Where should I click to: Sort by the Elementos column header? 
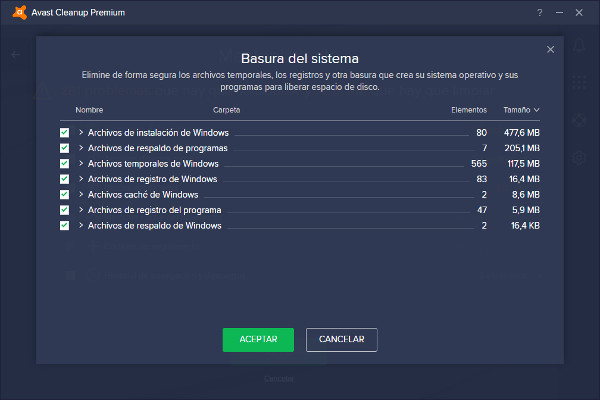point(469,110)
